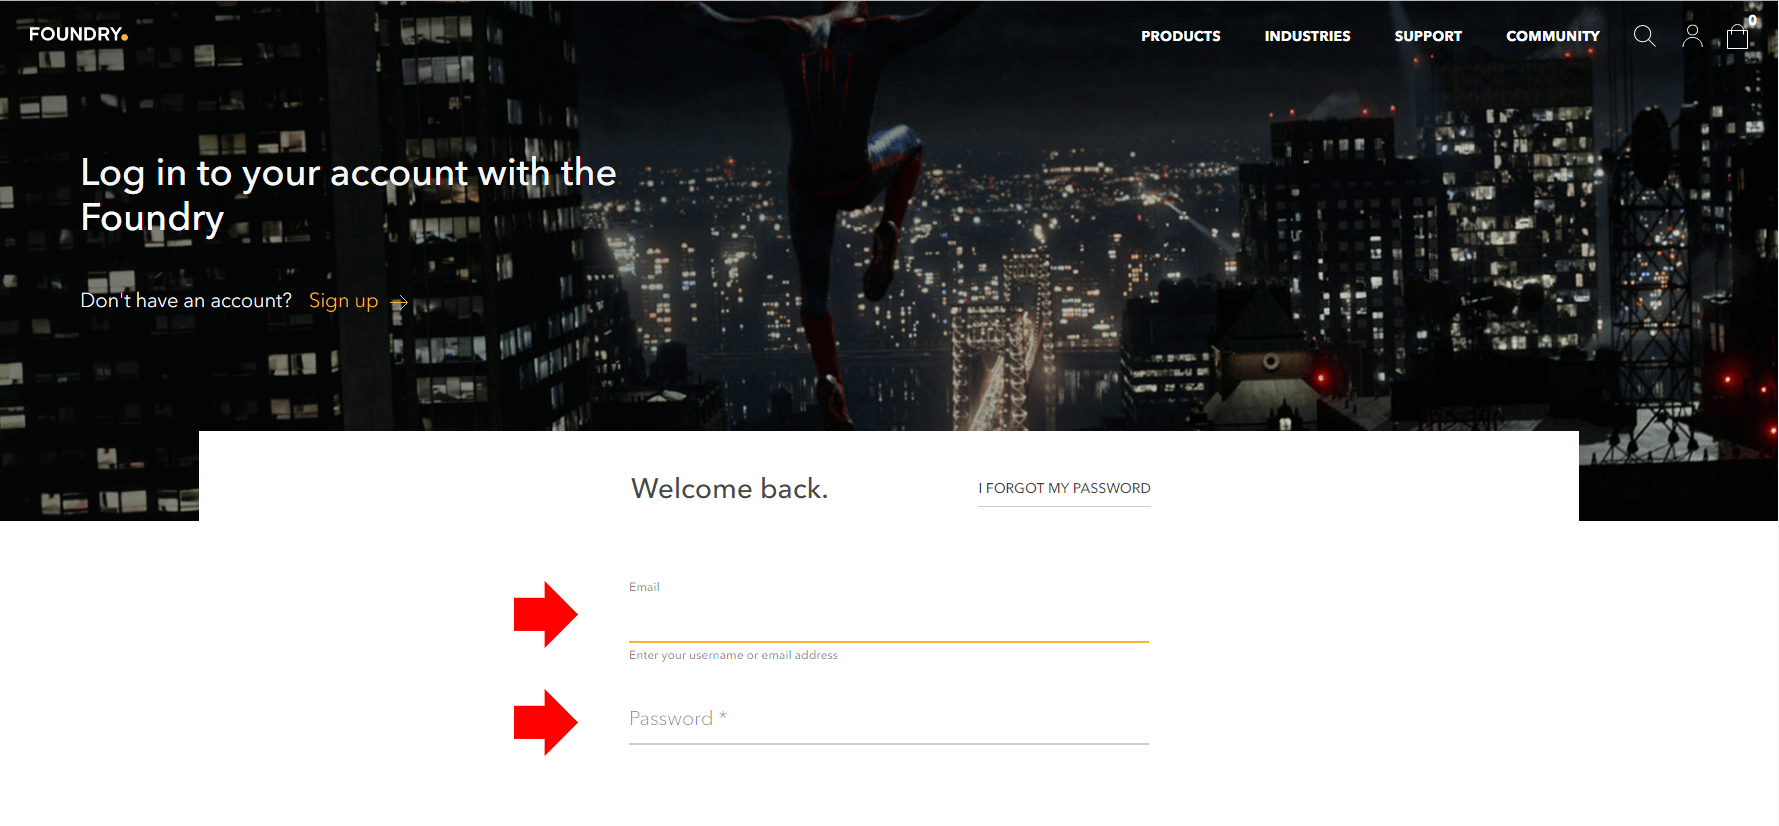Click the cart item count badge
Viewport: 1779px width, 826px height.
pos(1753,20)
